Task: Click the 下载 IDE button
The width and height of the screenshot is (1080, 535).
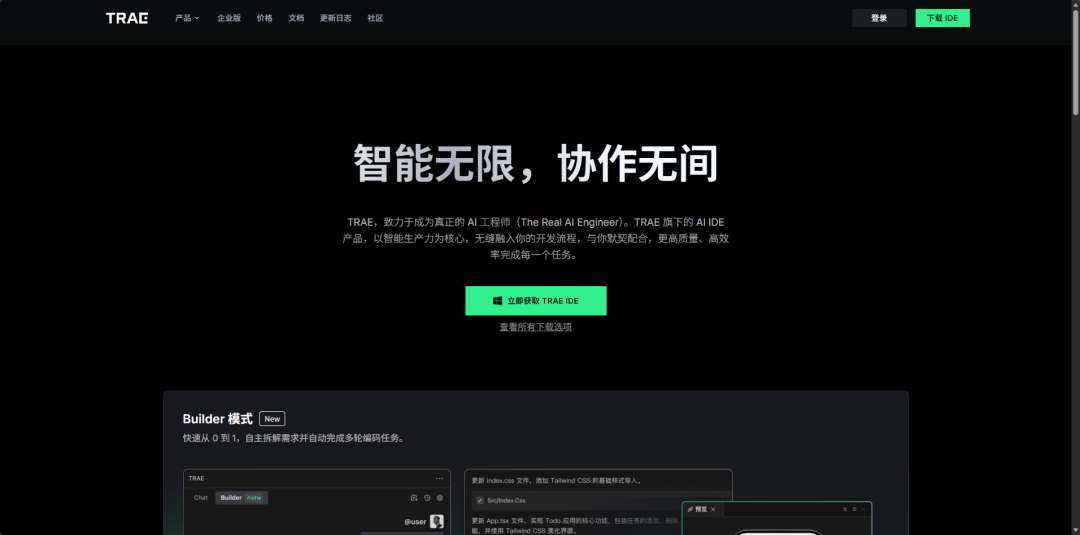Action: point(942,18)
